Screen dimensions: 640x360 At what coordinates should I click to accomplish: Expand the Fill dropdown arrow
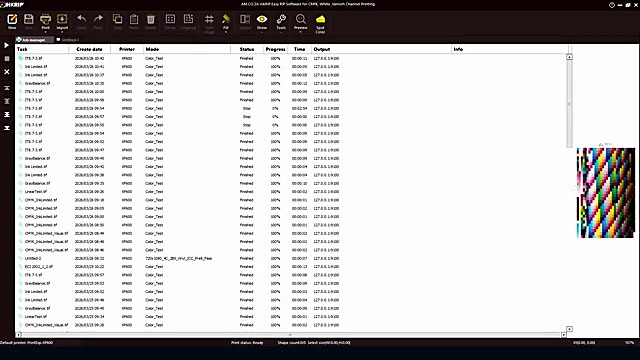tap(226, 32)
